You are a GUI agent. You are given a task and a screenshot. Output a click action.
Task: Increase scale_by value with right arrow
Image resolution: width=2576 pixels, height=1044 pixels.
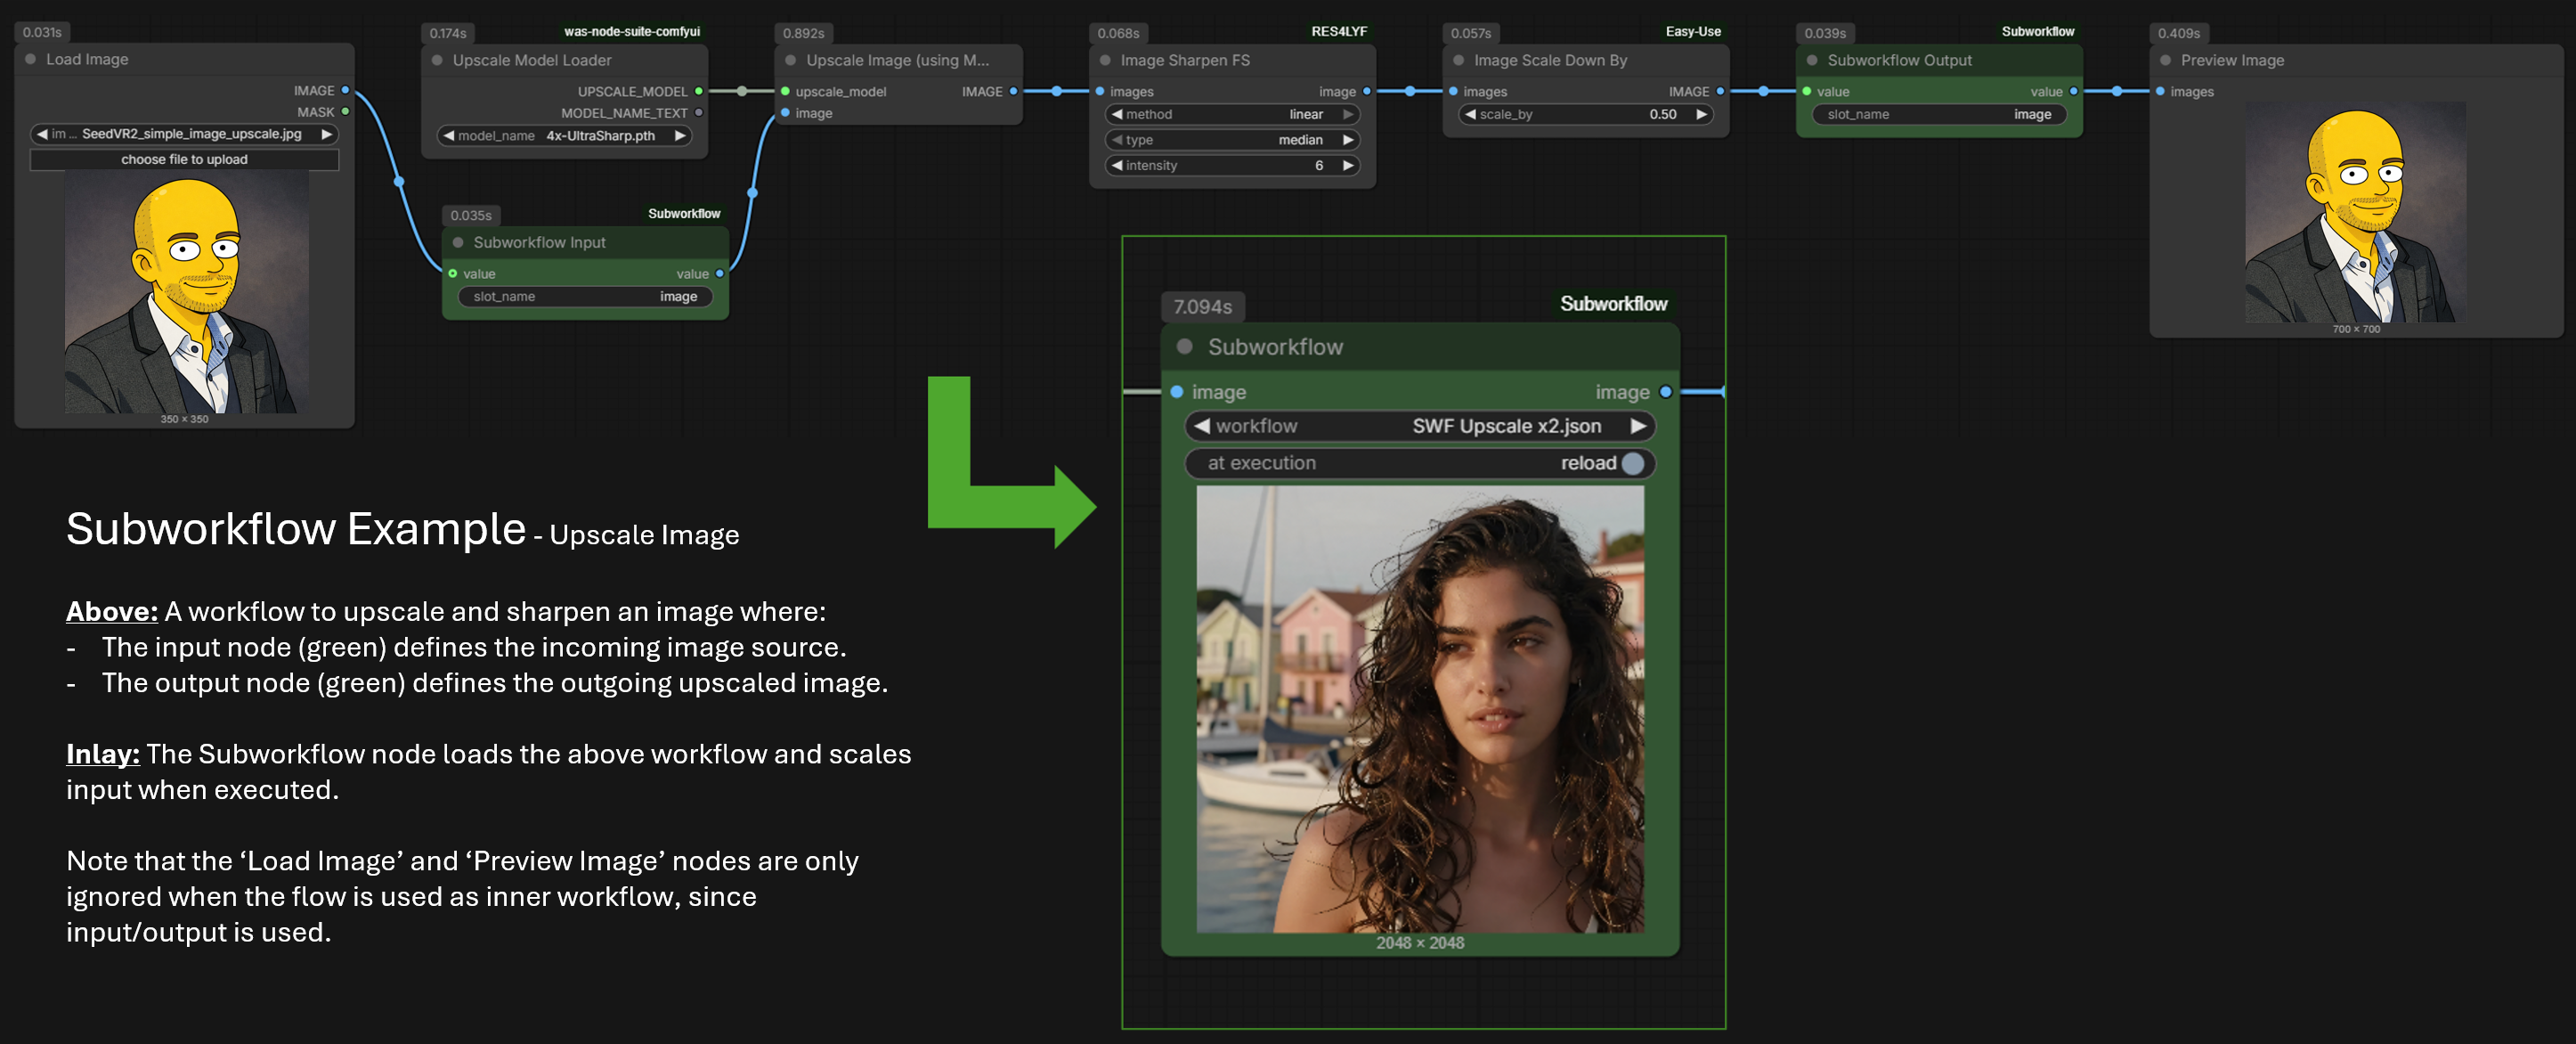tap(1701, 114)
